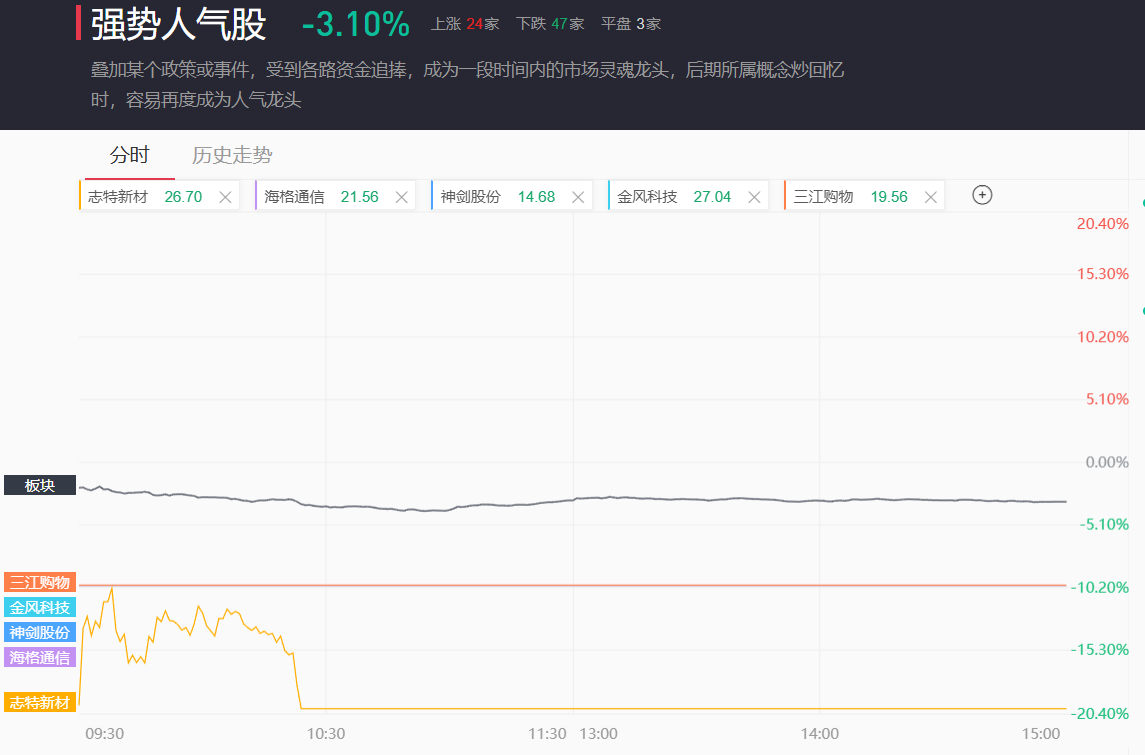Click the 神剑股份 legend label
Image resolution: width=1145 pixels, height=755 pixels.
[40, 632]
